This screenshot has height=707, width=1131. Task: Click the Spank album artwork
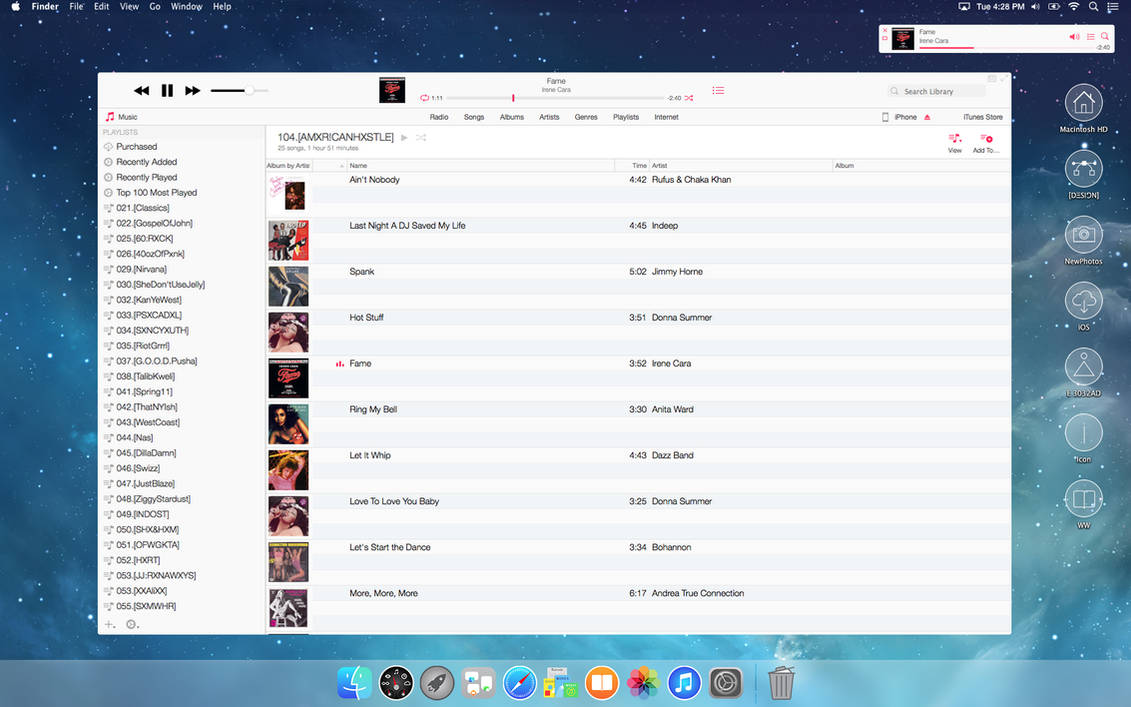click(x=289, y=286)
